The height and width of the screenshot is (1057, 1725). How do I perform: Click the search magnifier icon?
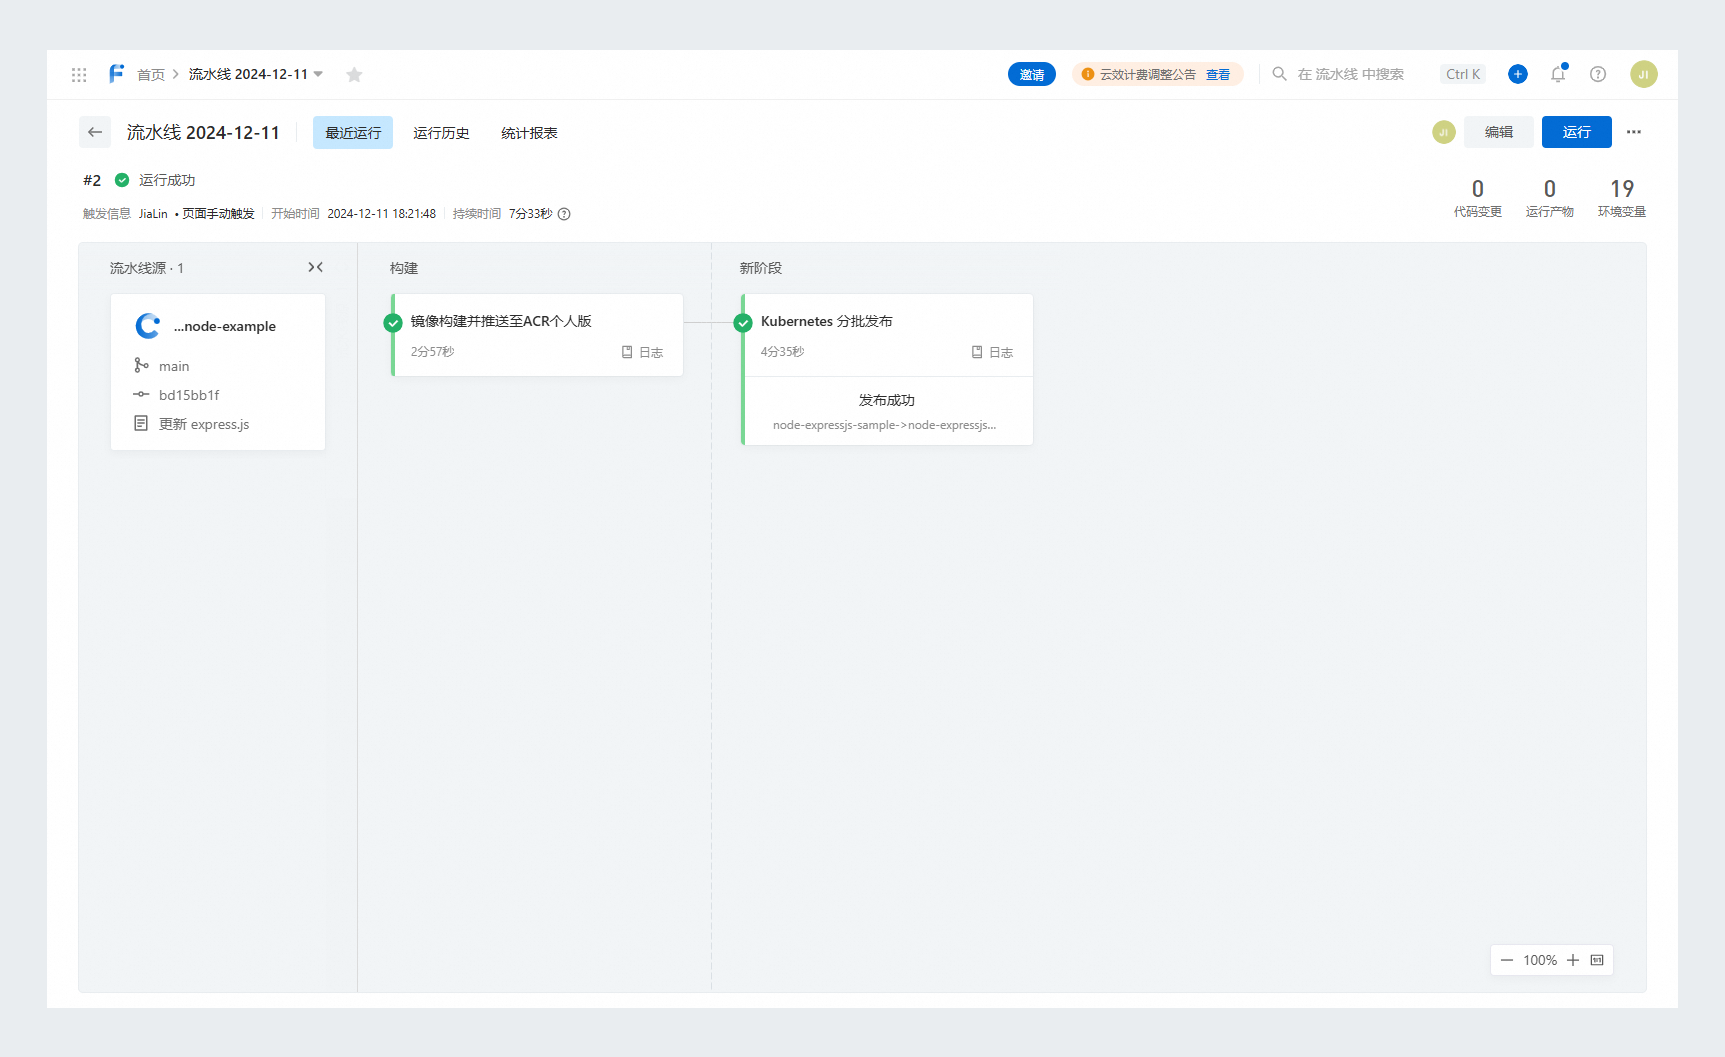coord(1279,74)
